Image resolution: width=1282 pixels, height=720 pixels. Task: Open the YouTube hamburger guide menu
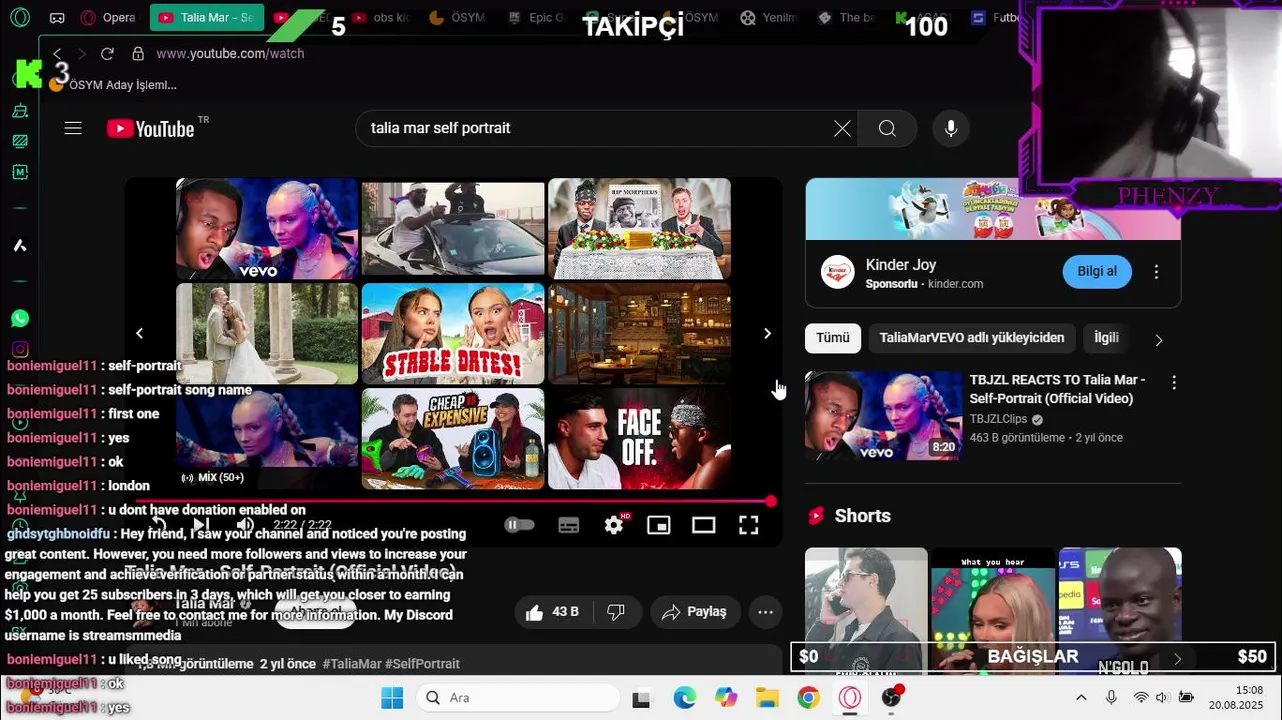[73, 128]
